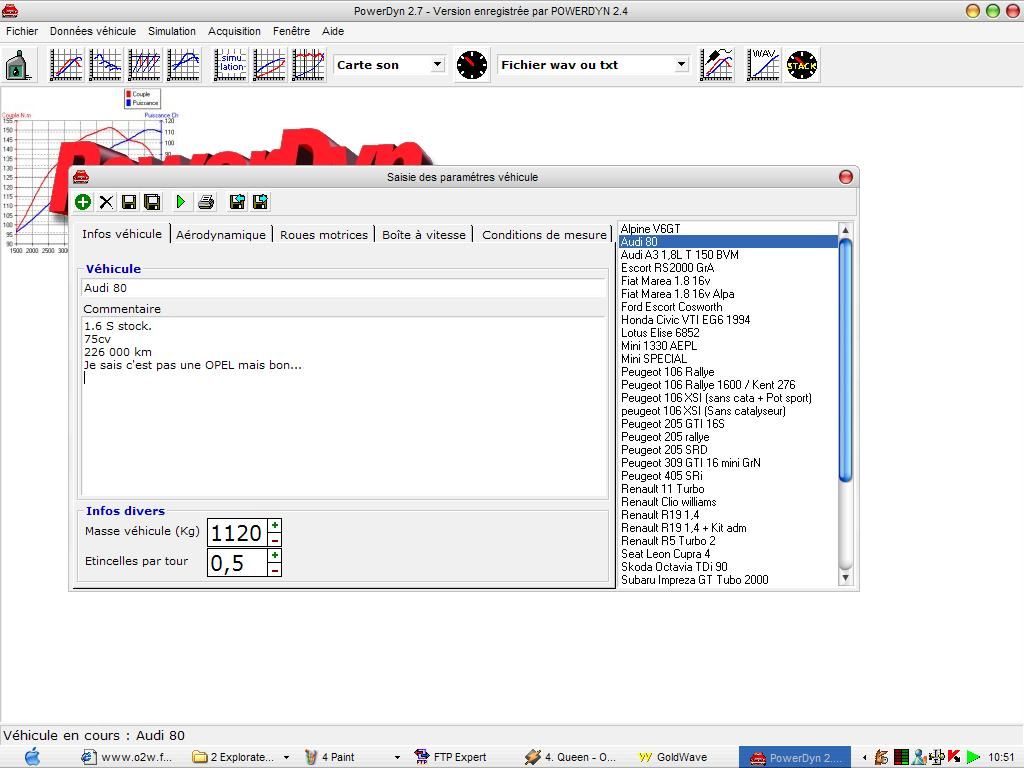The width and height of the screenshot is (1024, 768).
Task: Click the graph icon with a plug cable
Action: point(717,65)
